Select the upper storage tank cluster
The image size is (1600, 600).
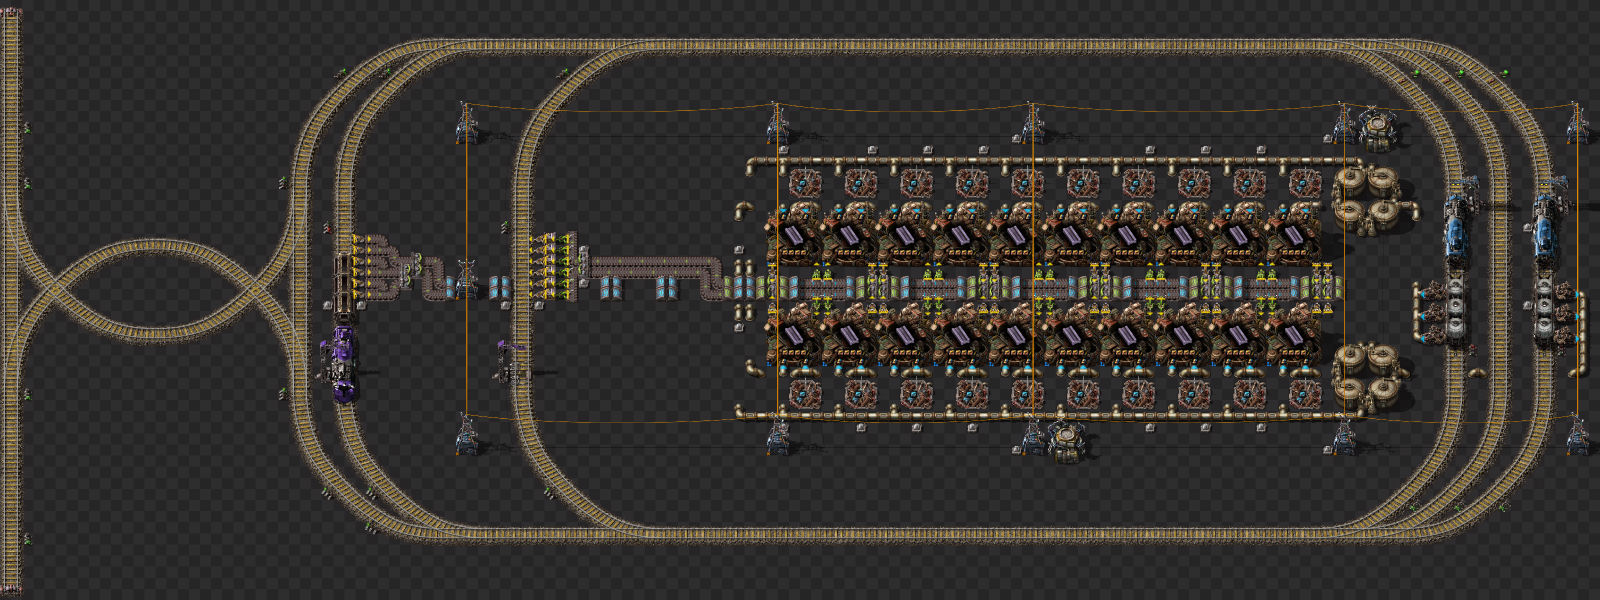pos(1368,198)
